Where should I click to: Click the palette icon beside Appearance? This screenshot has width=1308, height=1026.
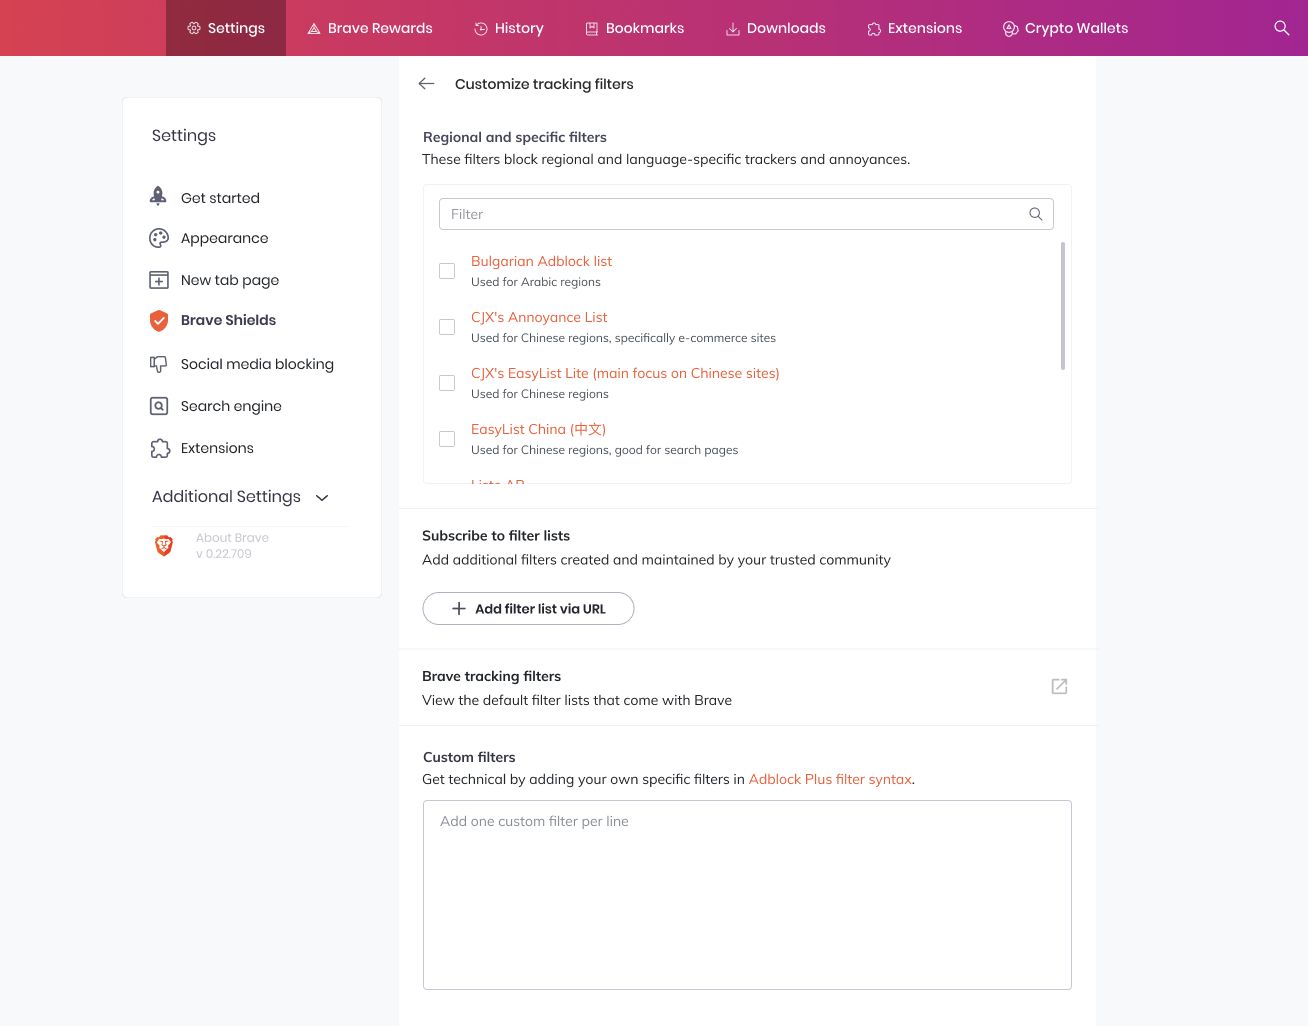coord(159,238)
